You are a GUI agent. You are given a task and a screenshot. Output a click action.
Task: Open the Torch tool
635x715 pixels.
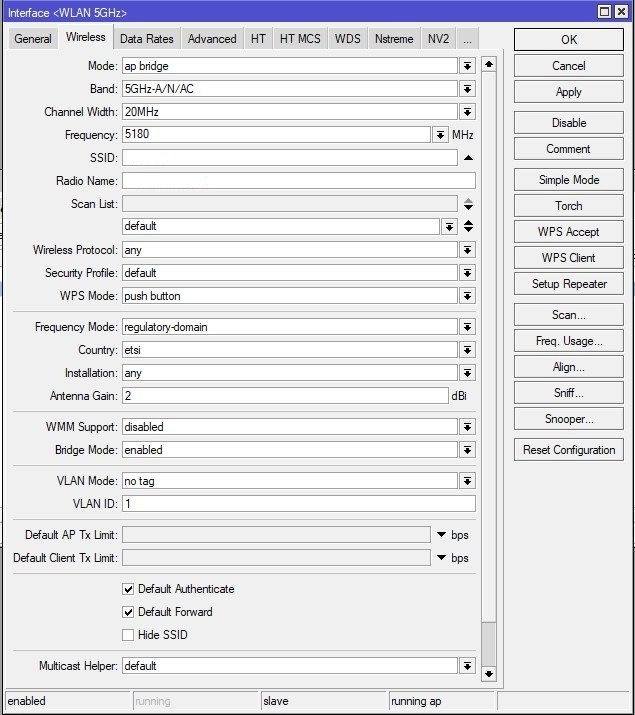[569, 206]
